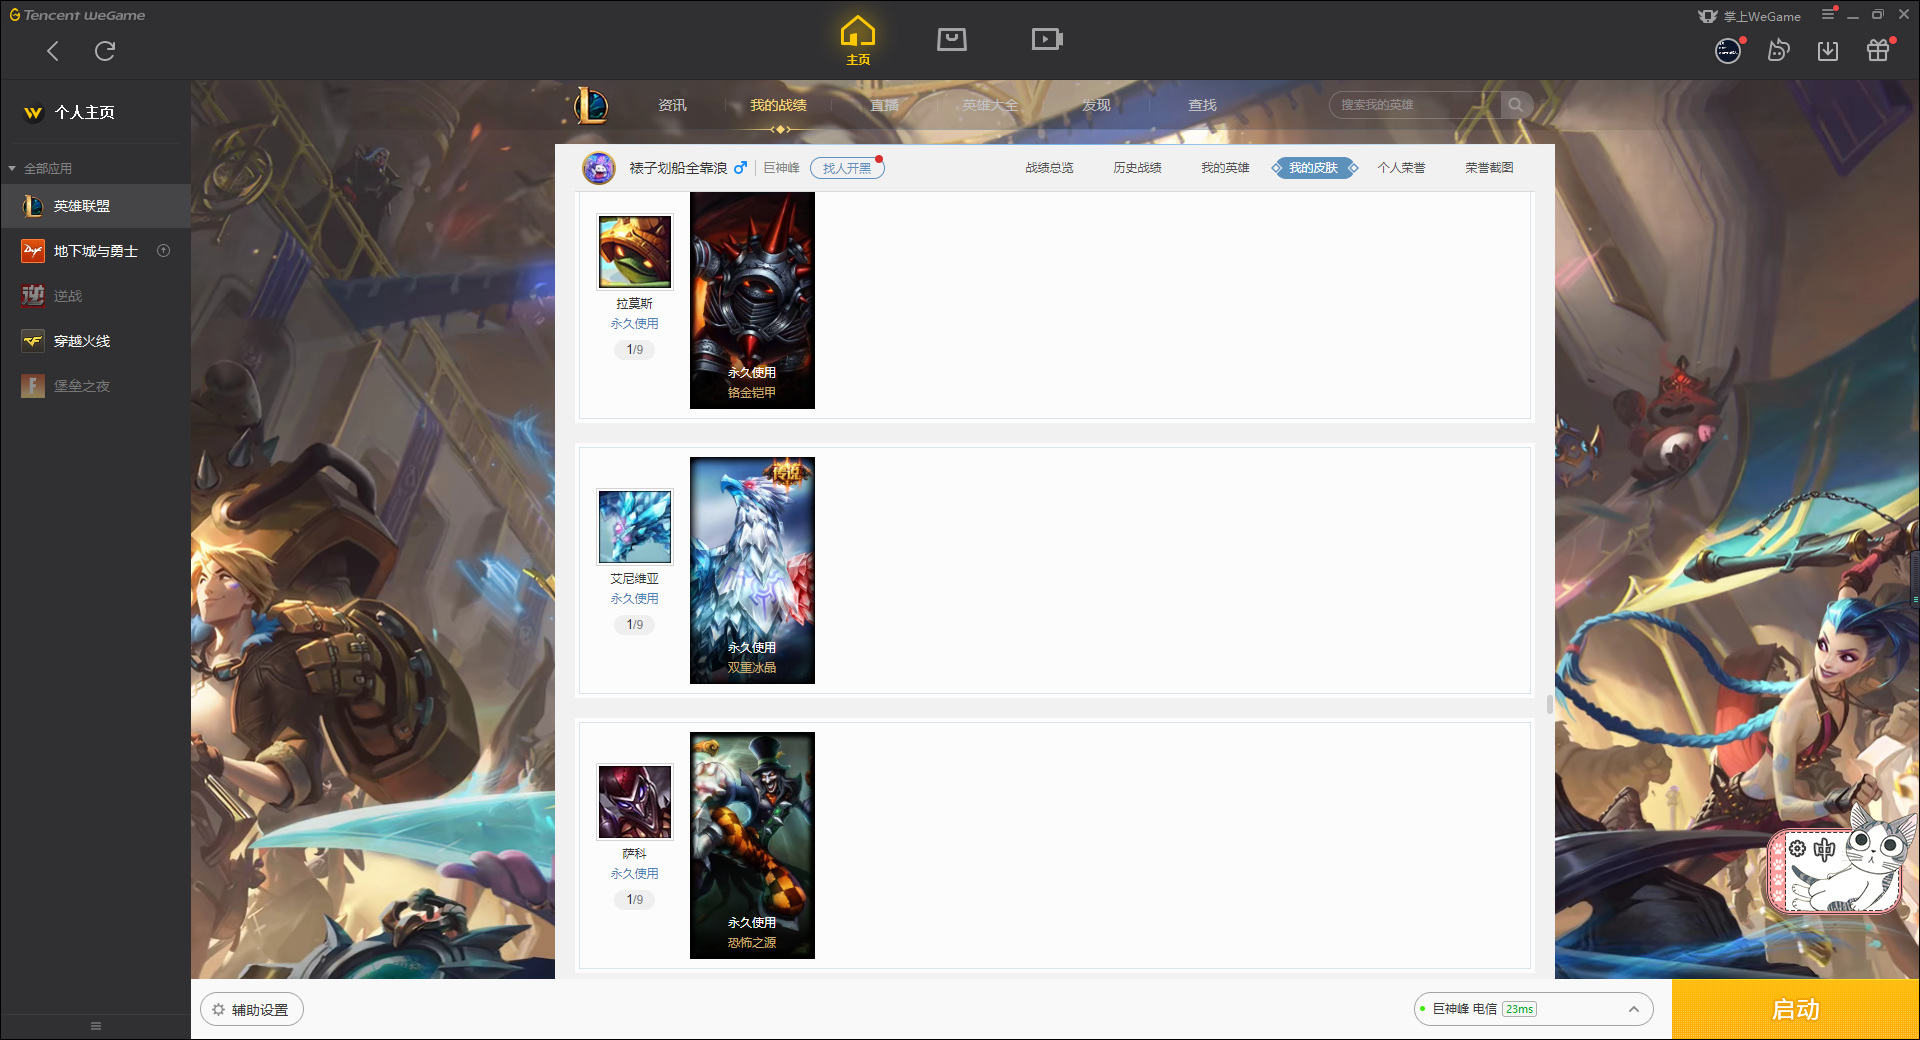This screenshot has width=1920, height=1040.
Task: Refresh the page with reload icon
Action: [x=105, y=51]
